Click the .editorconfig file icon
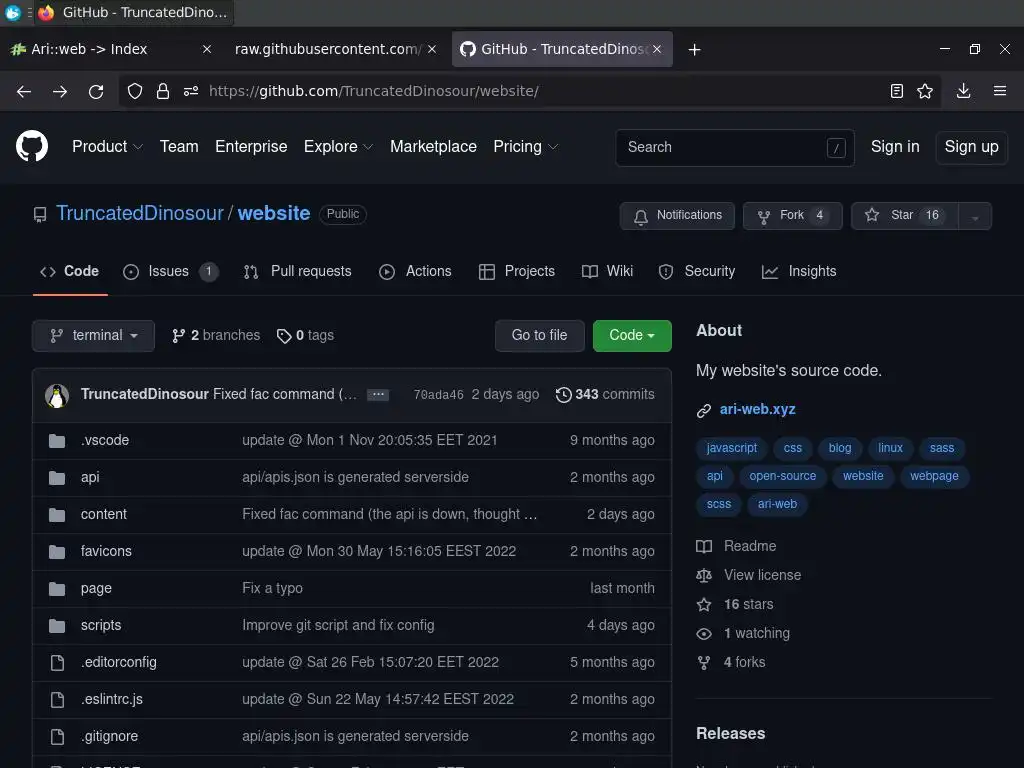 click(x=57, y=663)
